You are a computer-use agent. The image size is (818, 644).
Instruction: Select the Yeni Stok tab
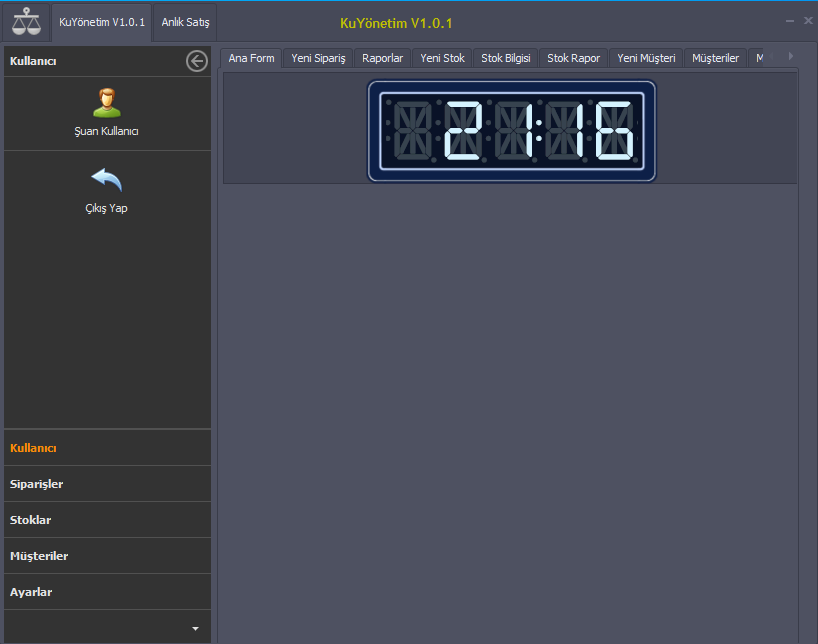441,58
